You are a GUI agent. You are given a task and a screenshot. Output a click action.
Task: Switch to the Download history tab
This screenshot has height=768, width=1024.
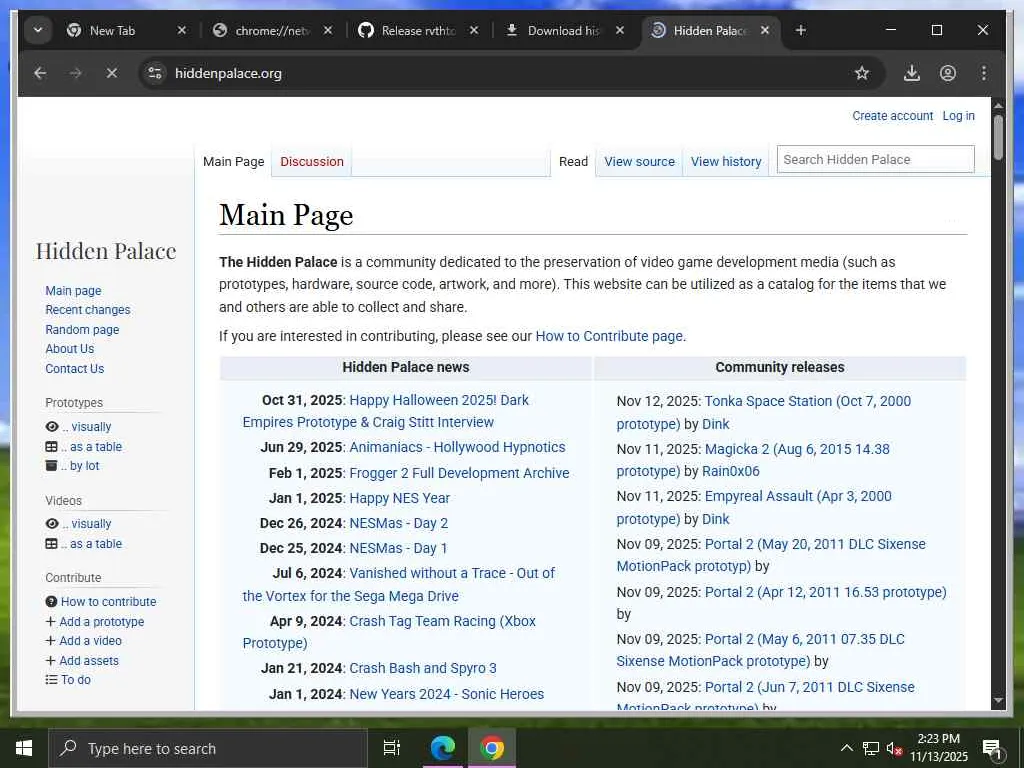point(564,31)
